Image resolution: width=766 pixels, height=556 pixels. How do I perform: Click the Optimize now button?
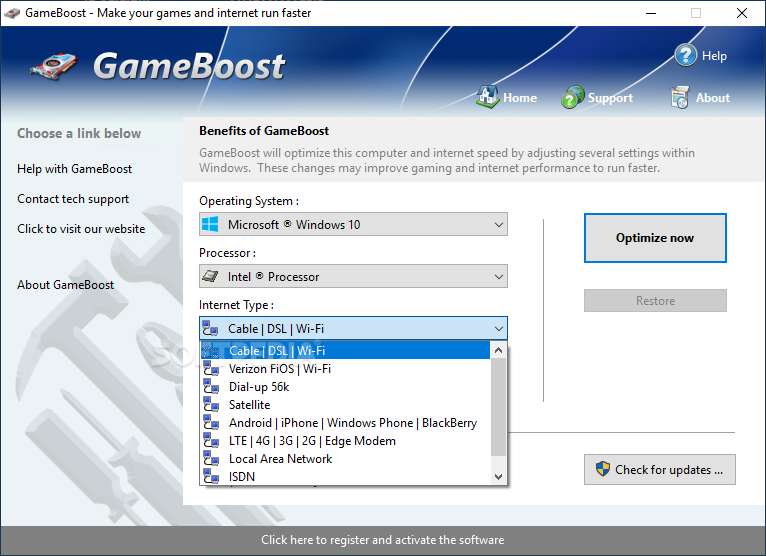[655, 238]
